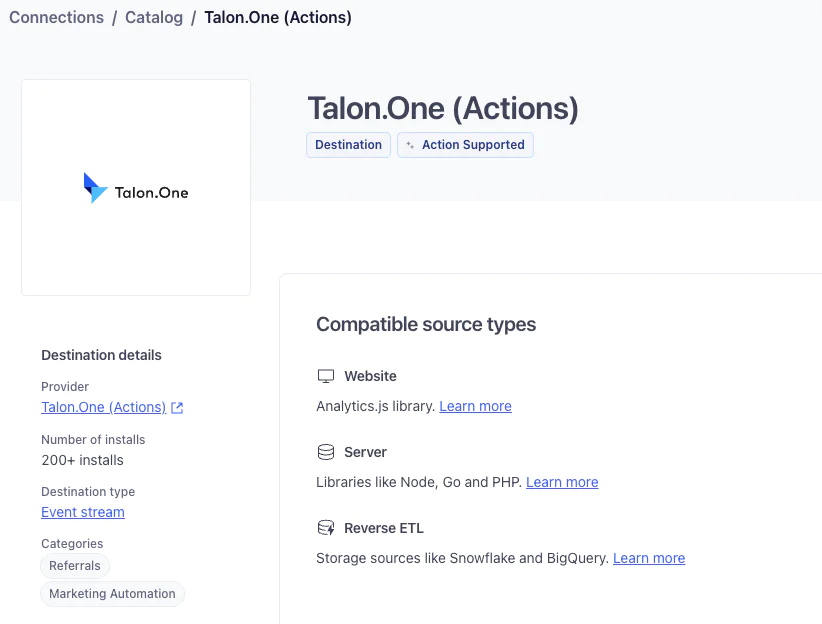
Task: Navigate to Catalog via breadcrumb
Action: click(x=153, y=18)
